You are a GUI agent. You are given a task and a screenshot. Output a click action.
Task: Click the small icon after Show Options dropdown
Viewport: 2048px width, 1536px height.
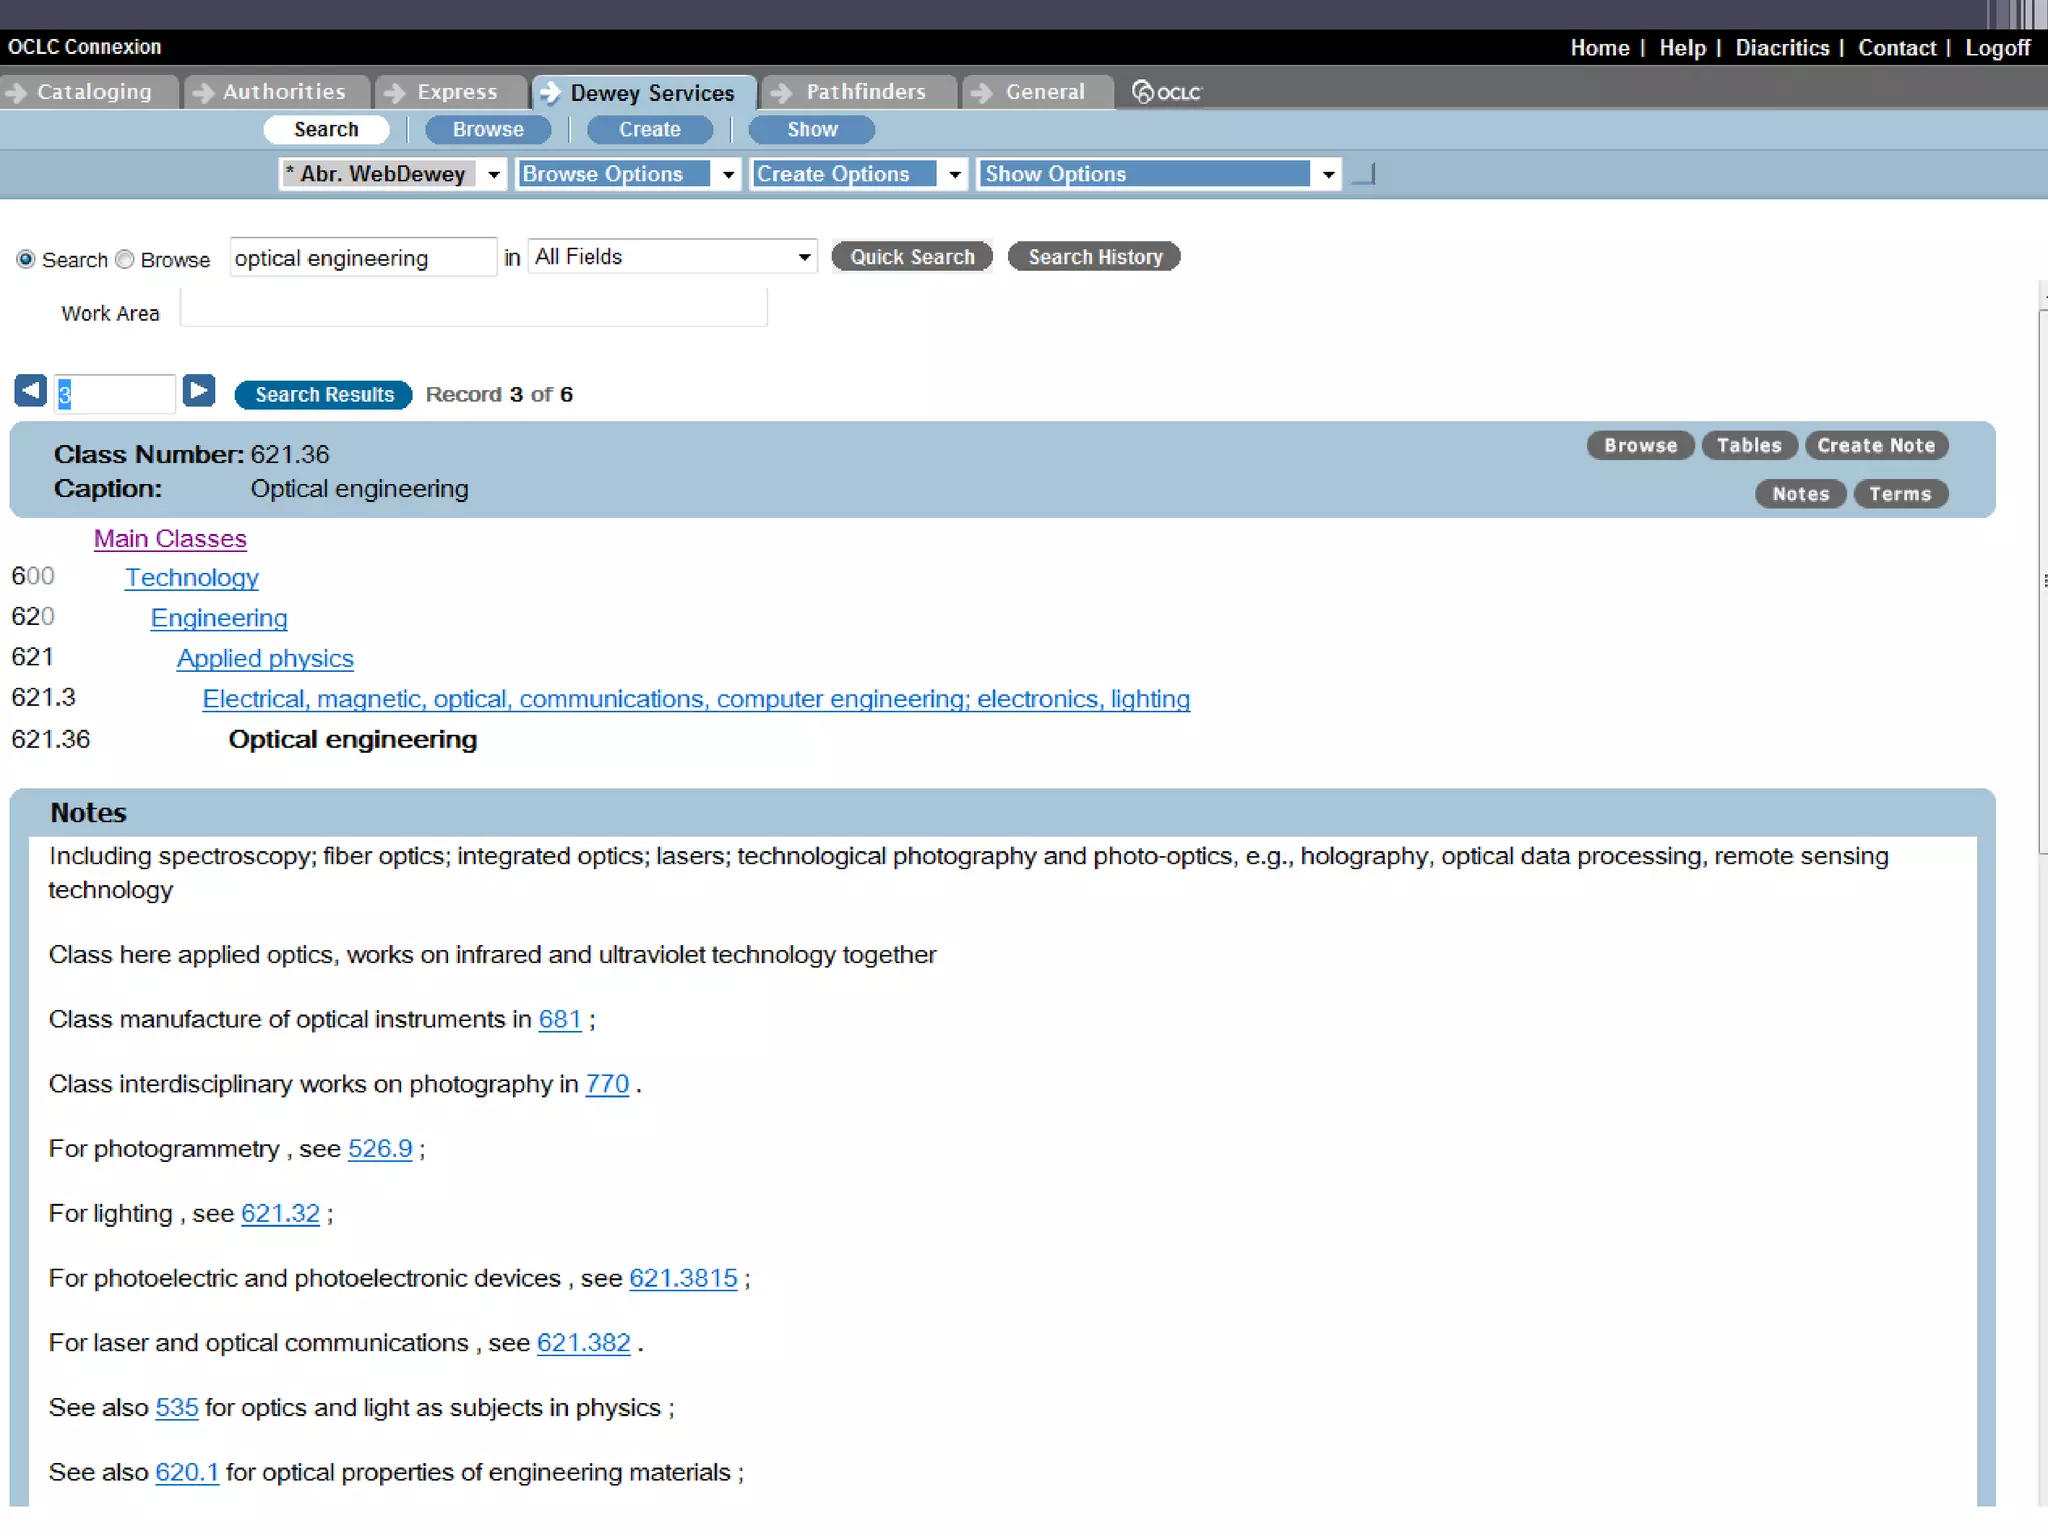click(1364, 175)
